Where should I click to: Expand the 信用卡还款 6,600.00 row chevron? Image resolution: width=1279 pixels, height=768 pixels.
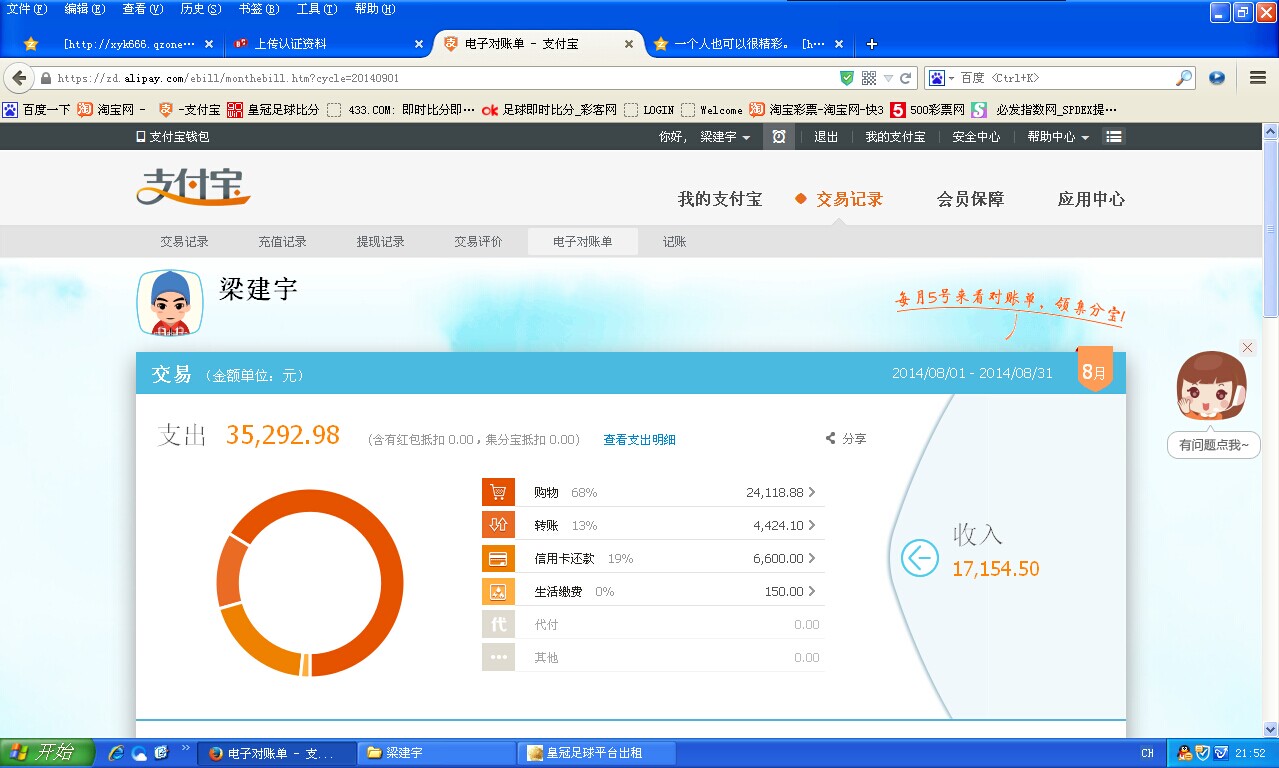coord(812,558)
